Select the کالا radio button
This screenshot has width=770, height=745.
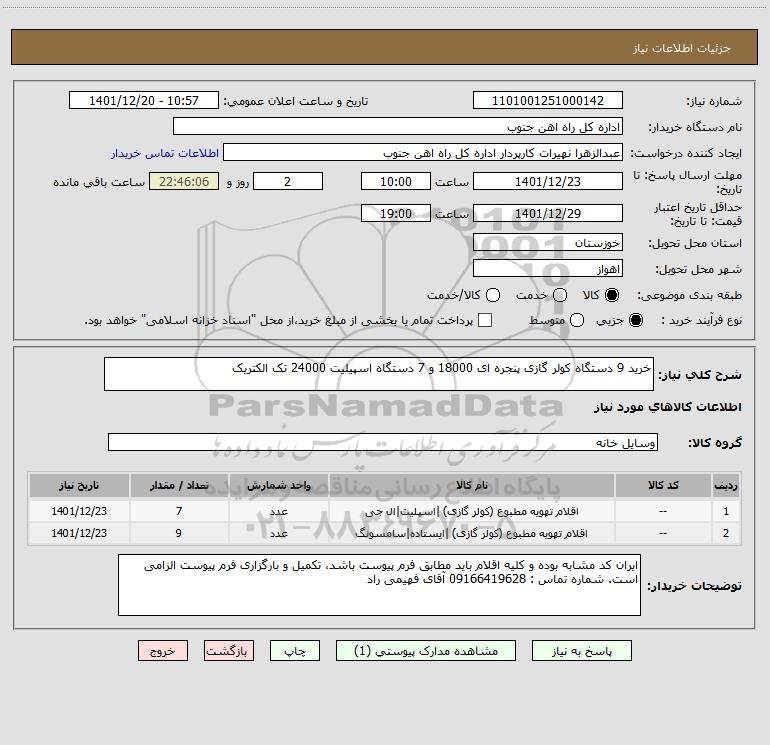pyautogui.click(x=612, y=295)
